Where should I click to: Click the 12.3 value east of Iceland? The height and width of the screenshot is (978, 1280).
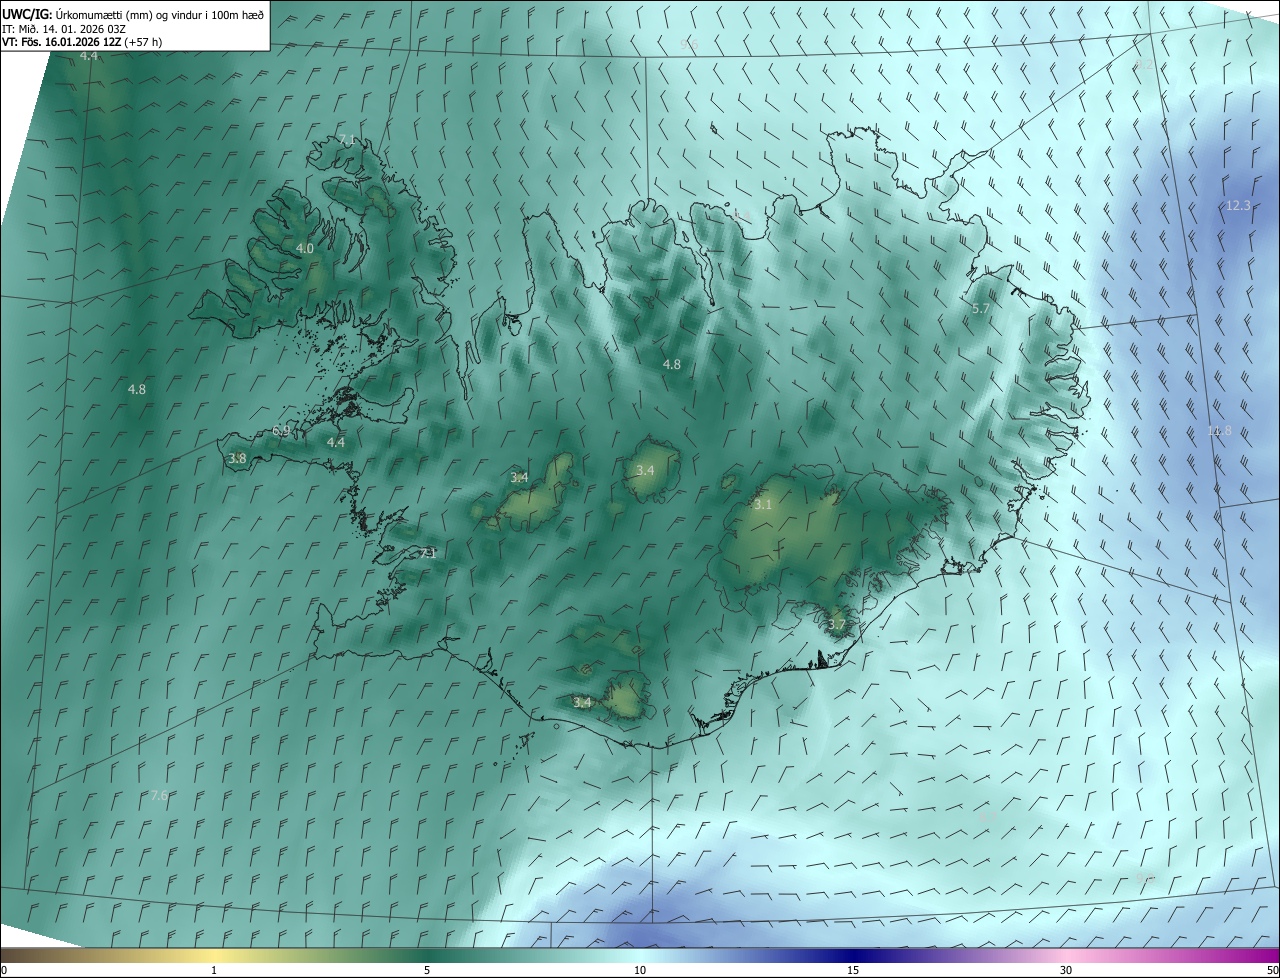(1238, 205)
